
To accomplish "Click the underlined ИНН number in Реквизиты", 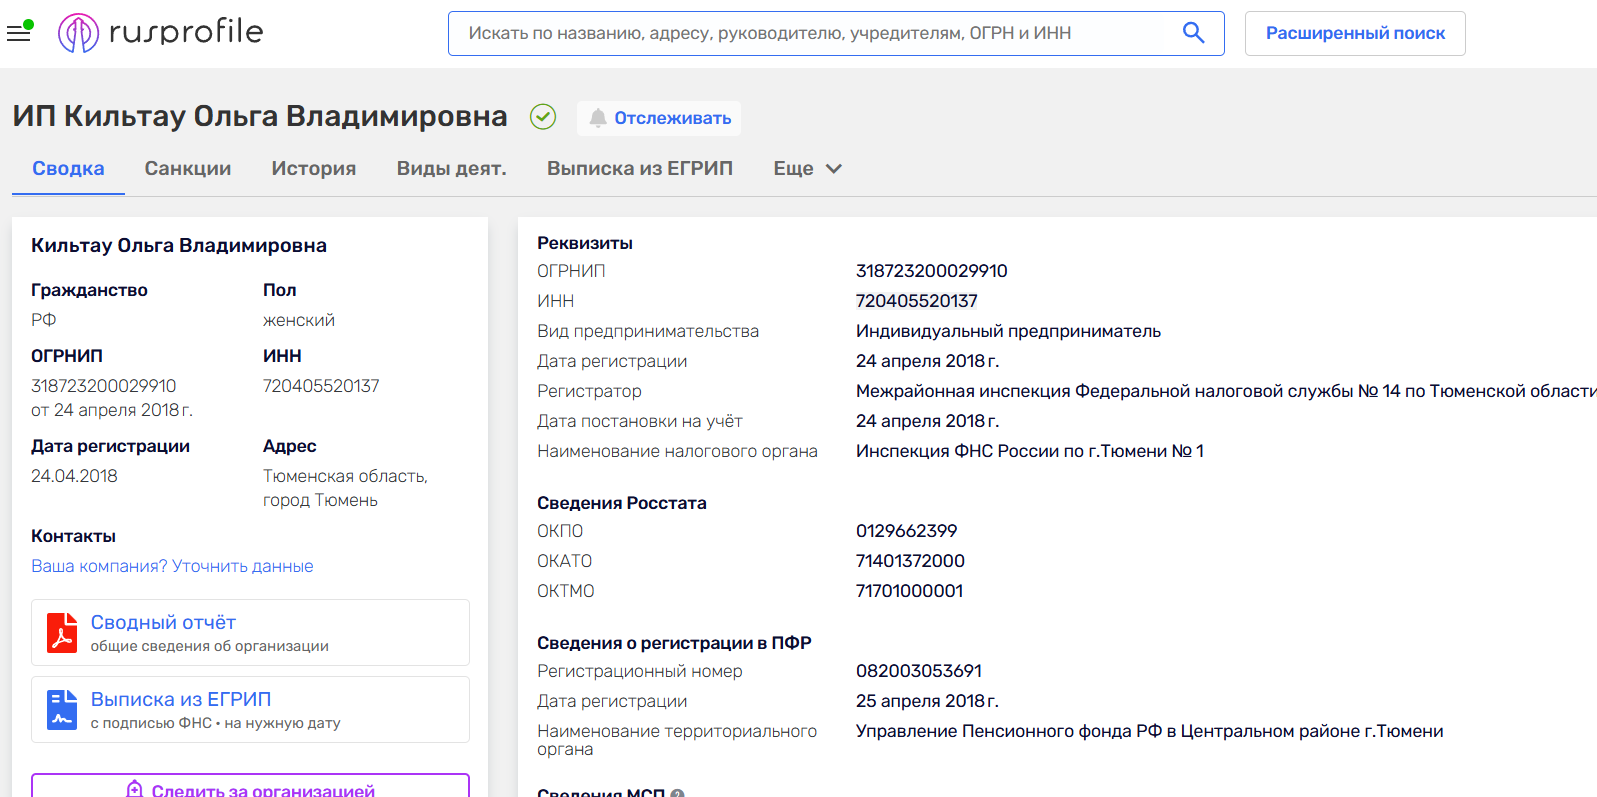I will tap(916, 301).
